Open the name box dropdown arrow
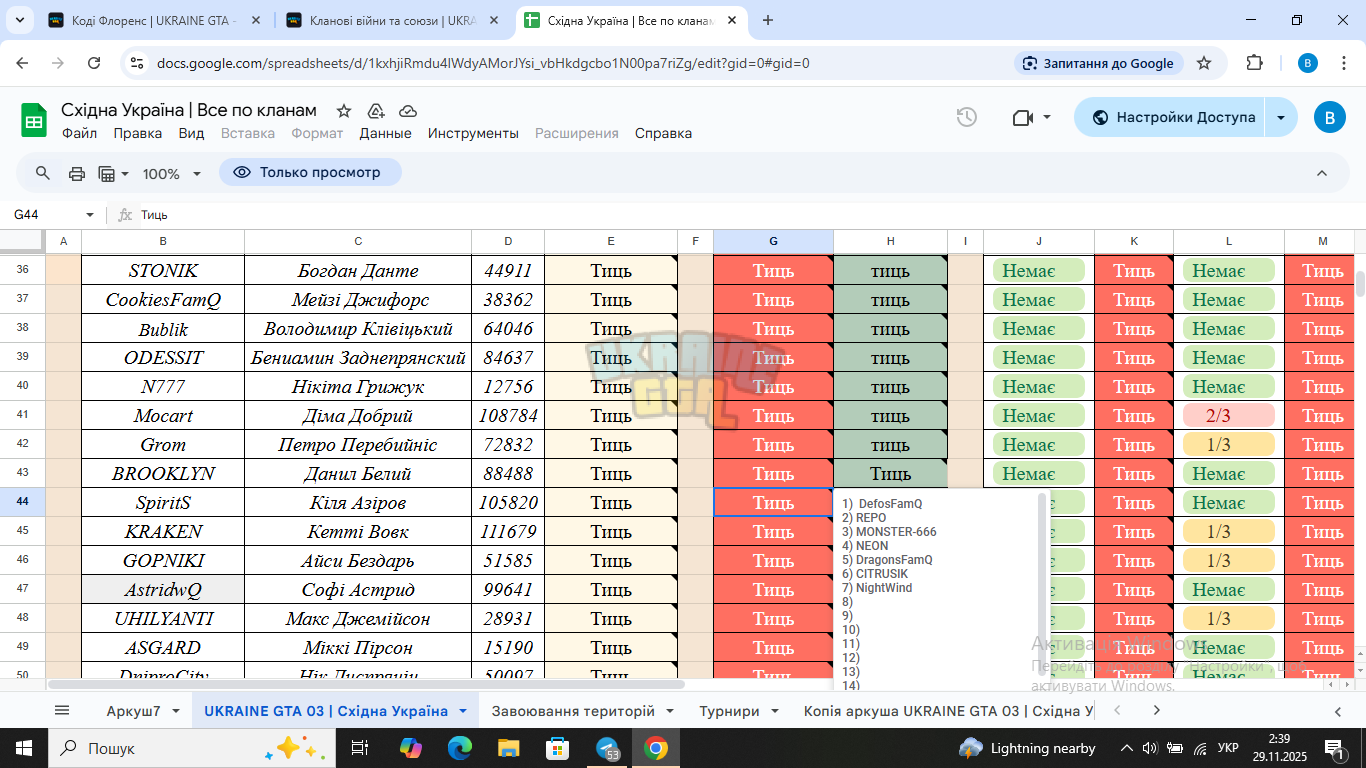Image resolution: width=1366 pixels, height=768 pixels. click(x=90, y=215)
